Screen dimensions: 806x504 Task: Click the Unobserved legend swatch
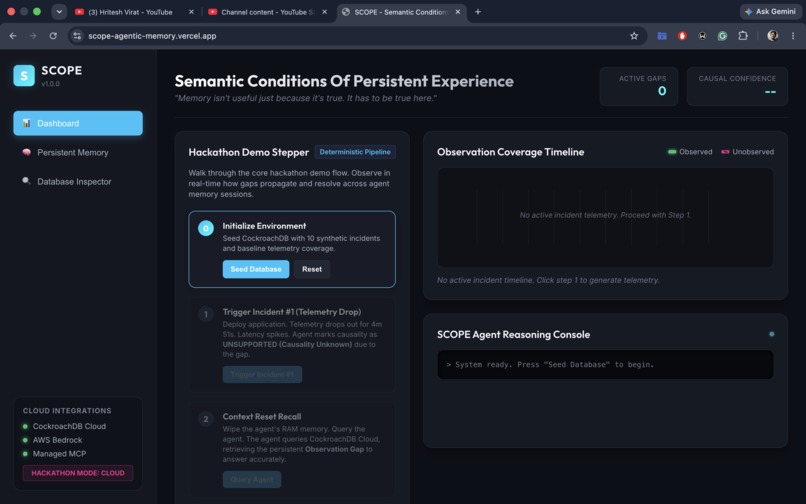pyautogui.click(x=725, y=152)
